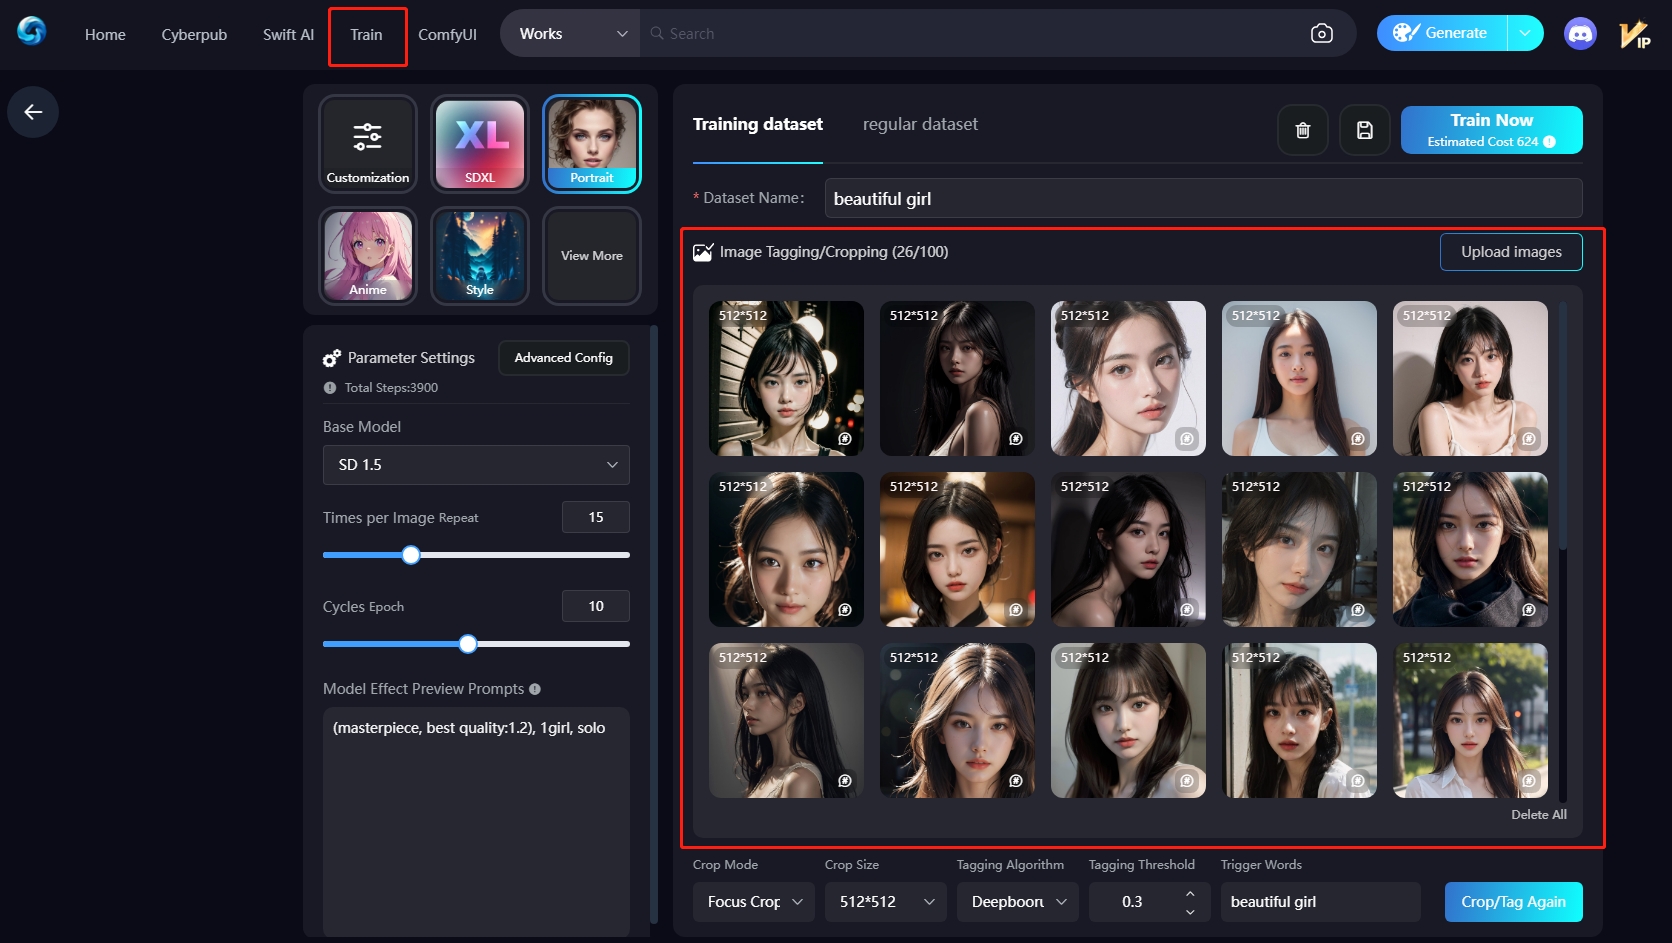Open the Discord icon in header
The image size is (1672, 943).
tap(1580, 34)
